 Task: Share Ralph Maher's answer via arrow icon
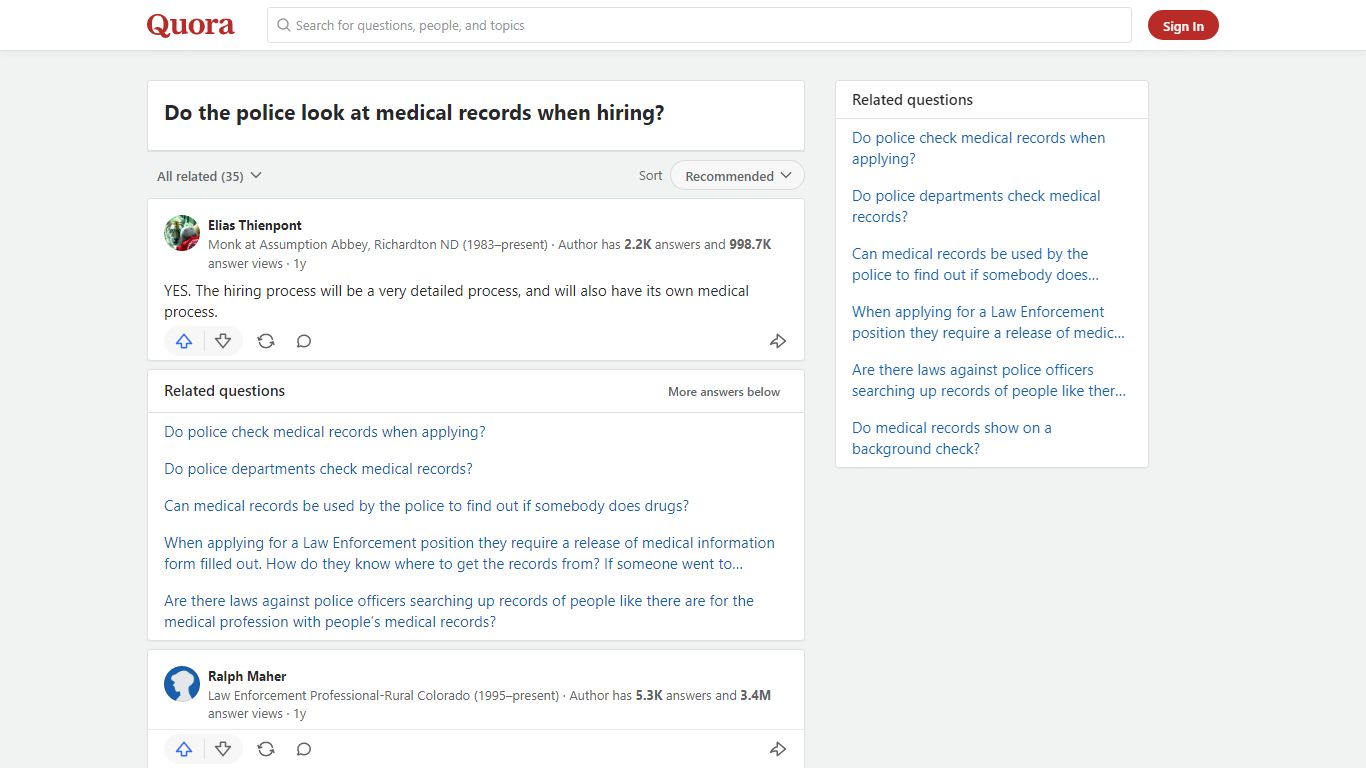[778, 749]
